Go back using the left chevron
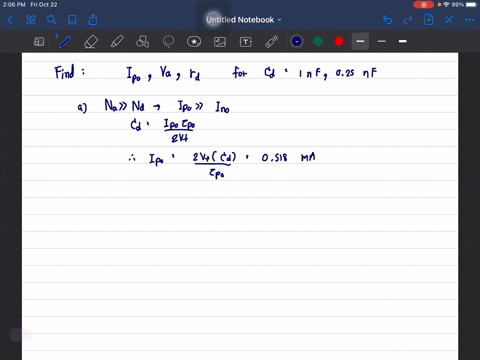 (x=10, y=20)
